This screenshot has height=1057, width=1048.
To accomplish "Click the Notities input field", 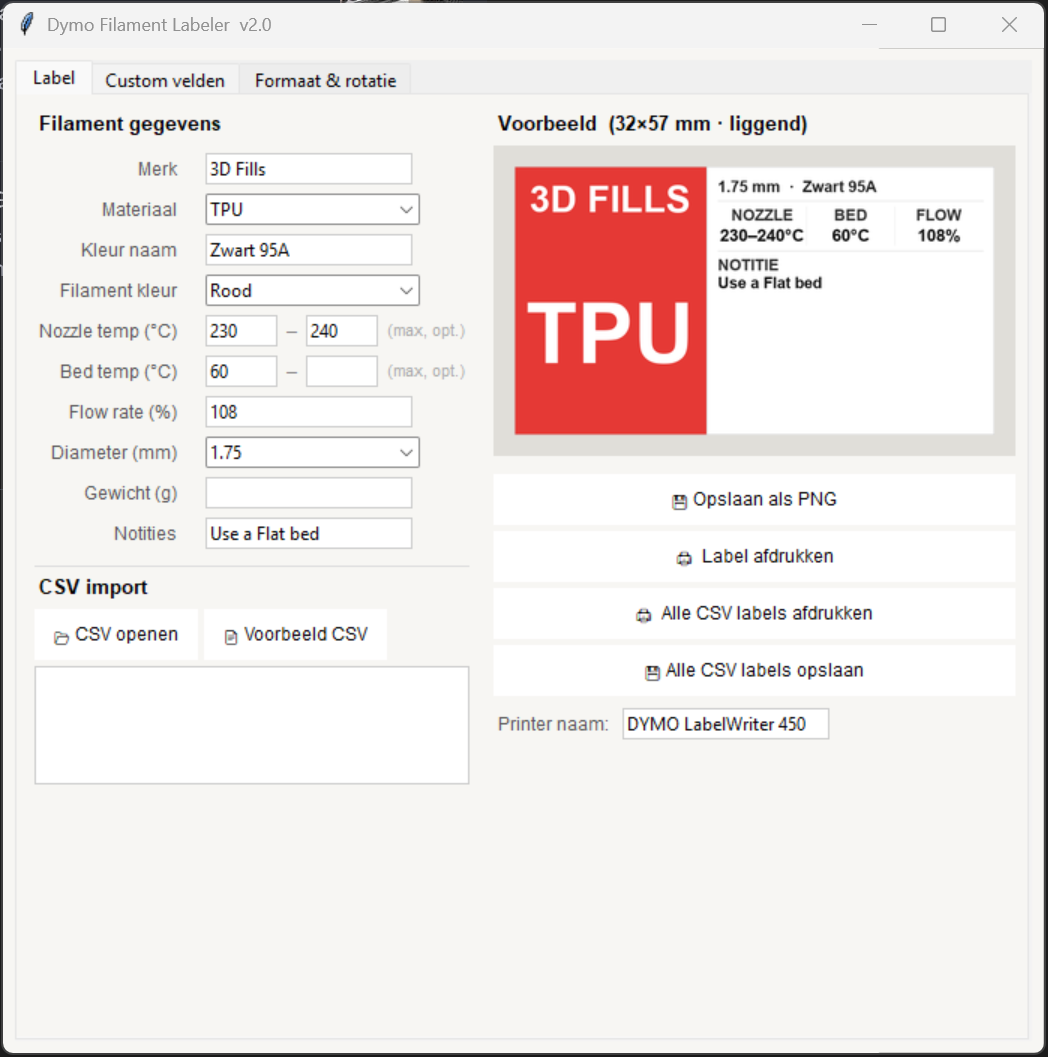I will click(309, 533).
